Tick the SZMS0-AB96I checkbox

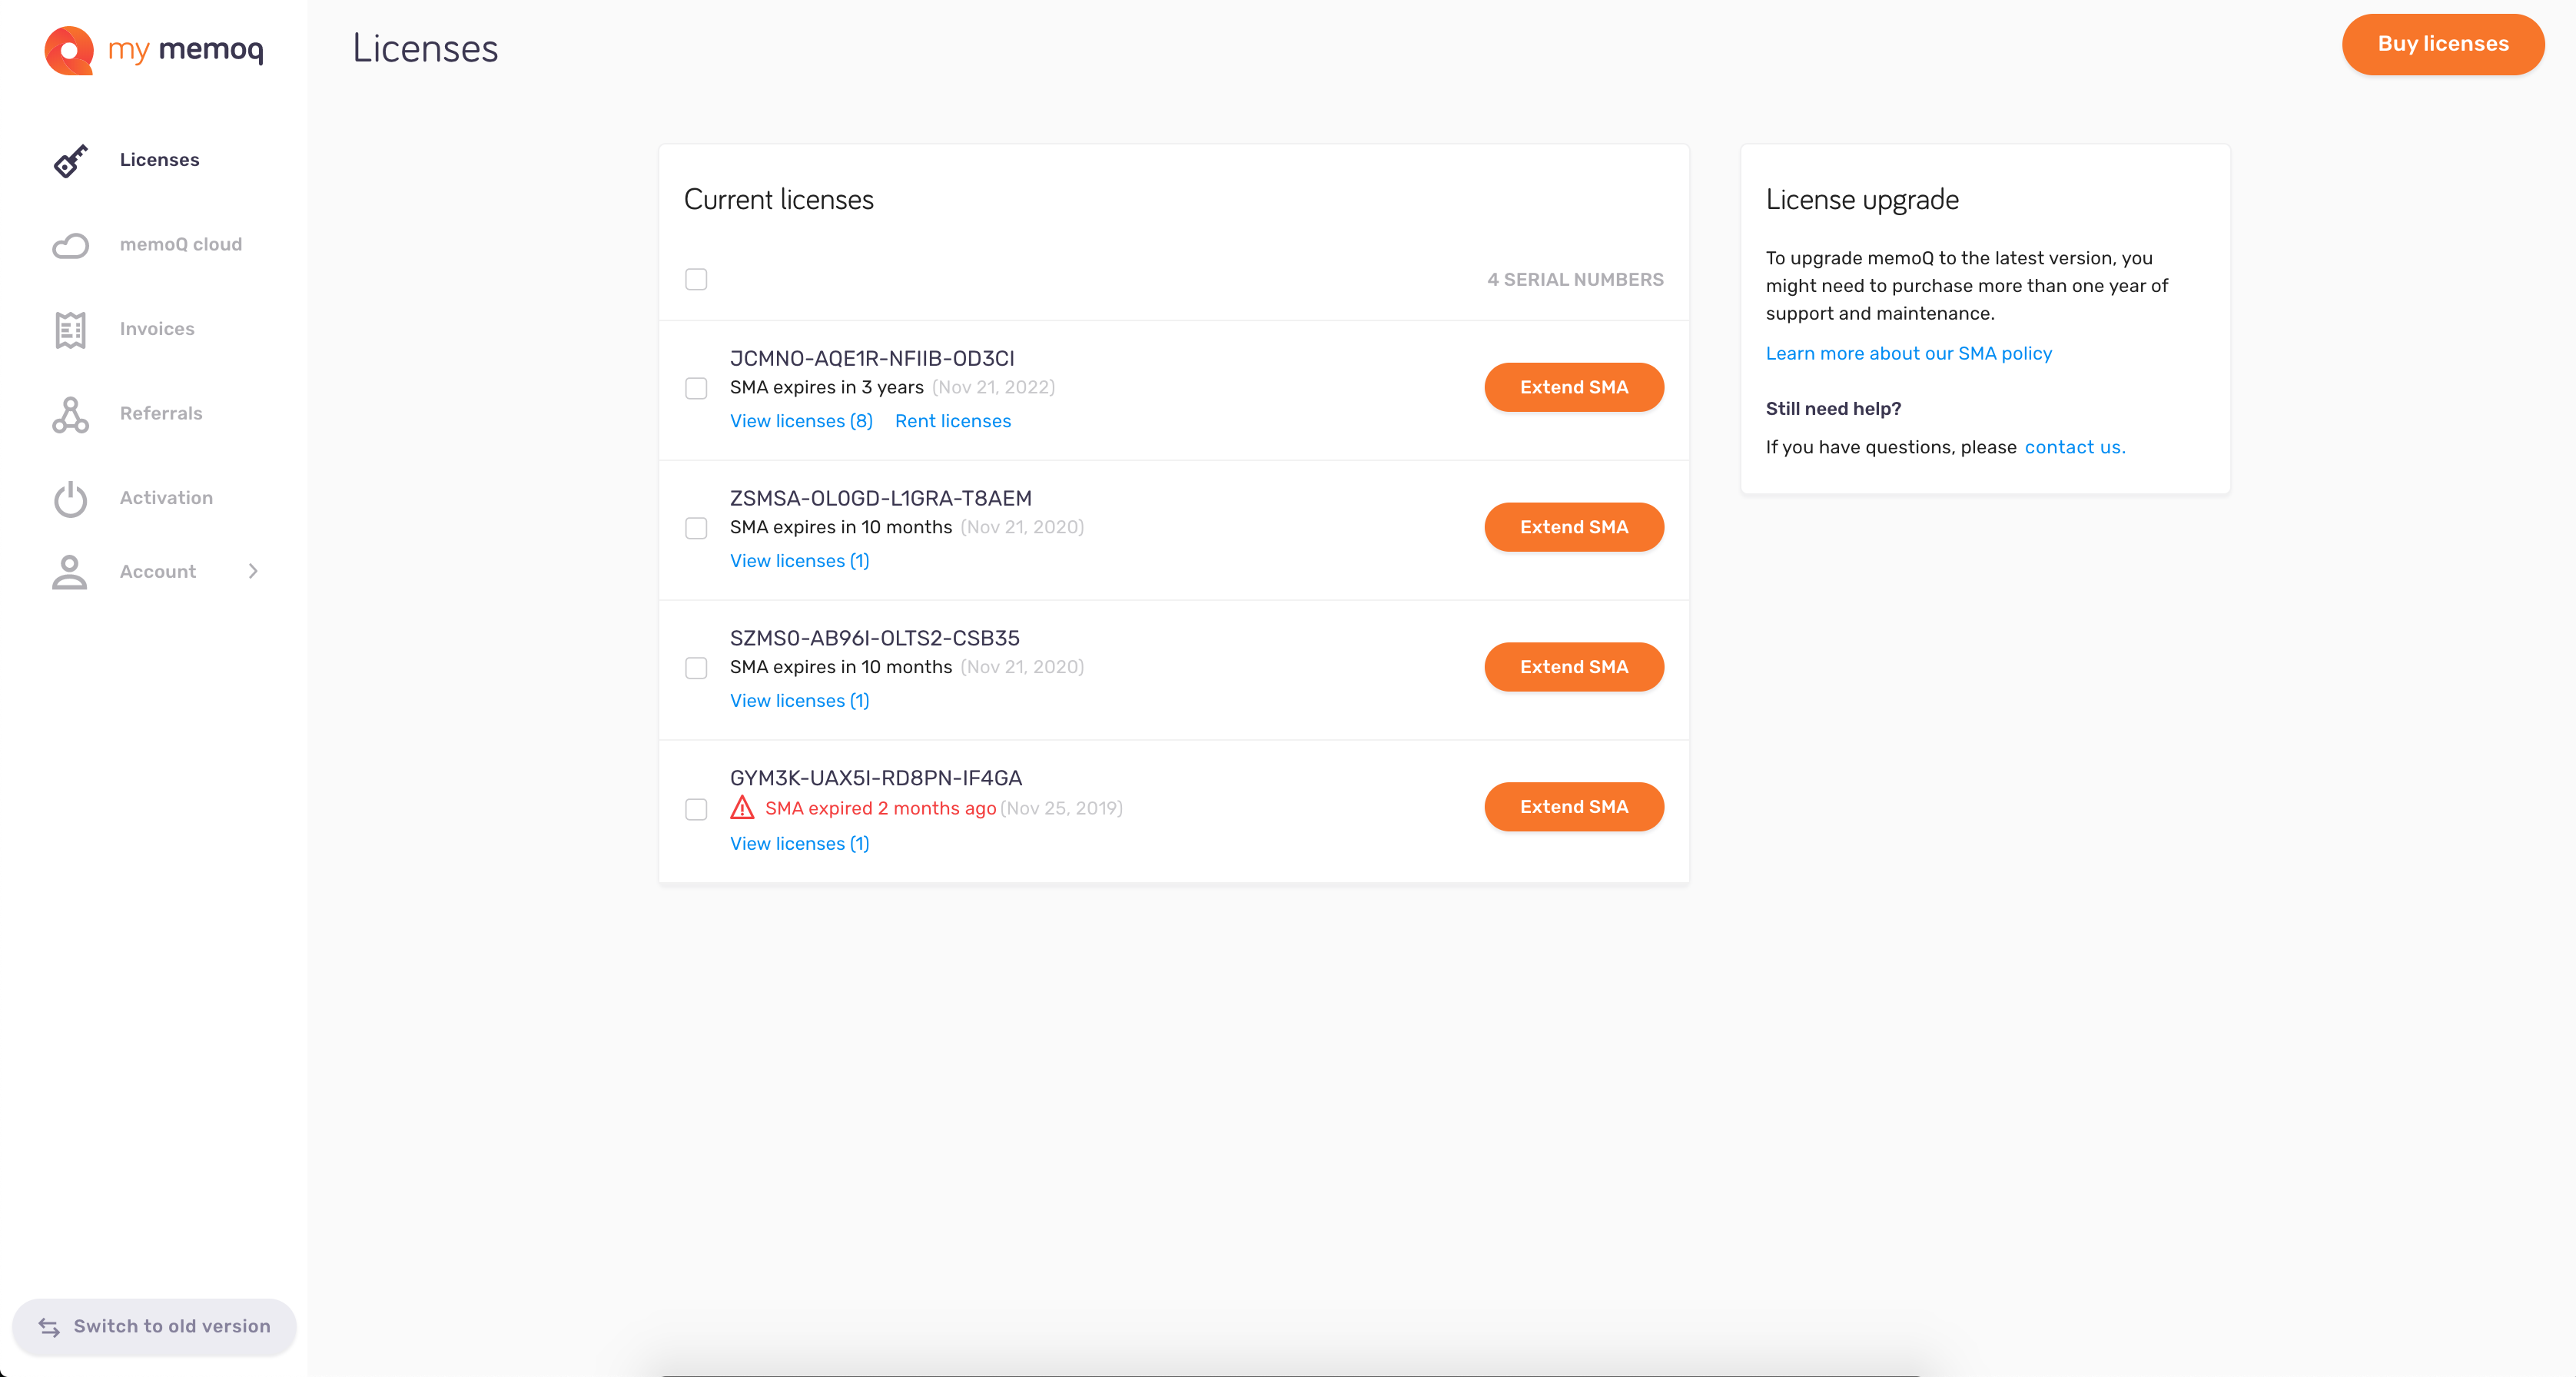tap(696, 668)
